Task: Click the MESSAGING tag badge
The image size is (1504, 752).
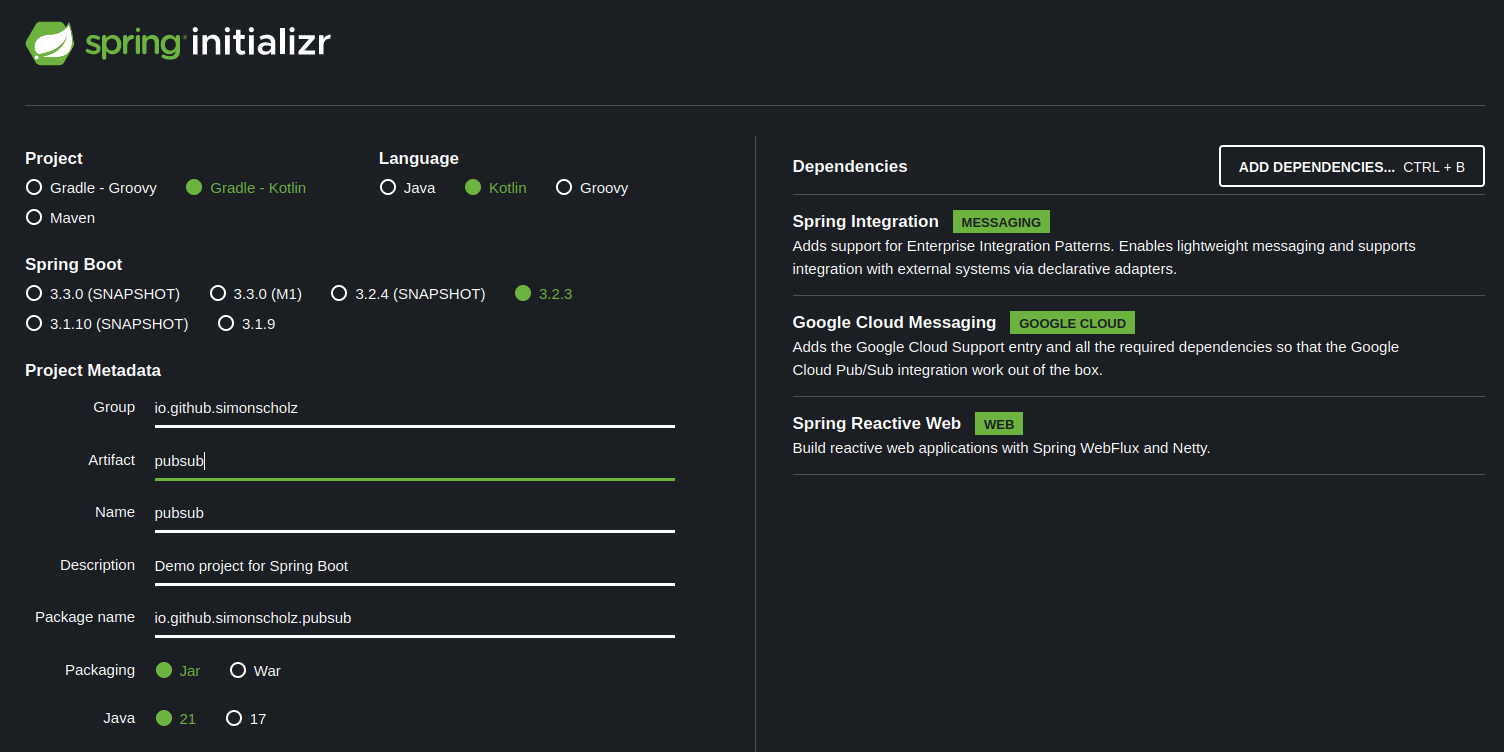Action: click(x=1001, y=222)
